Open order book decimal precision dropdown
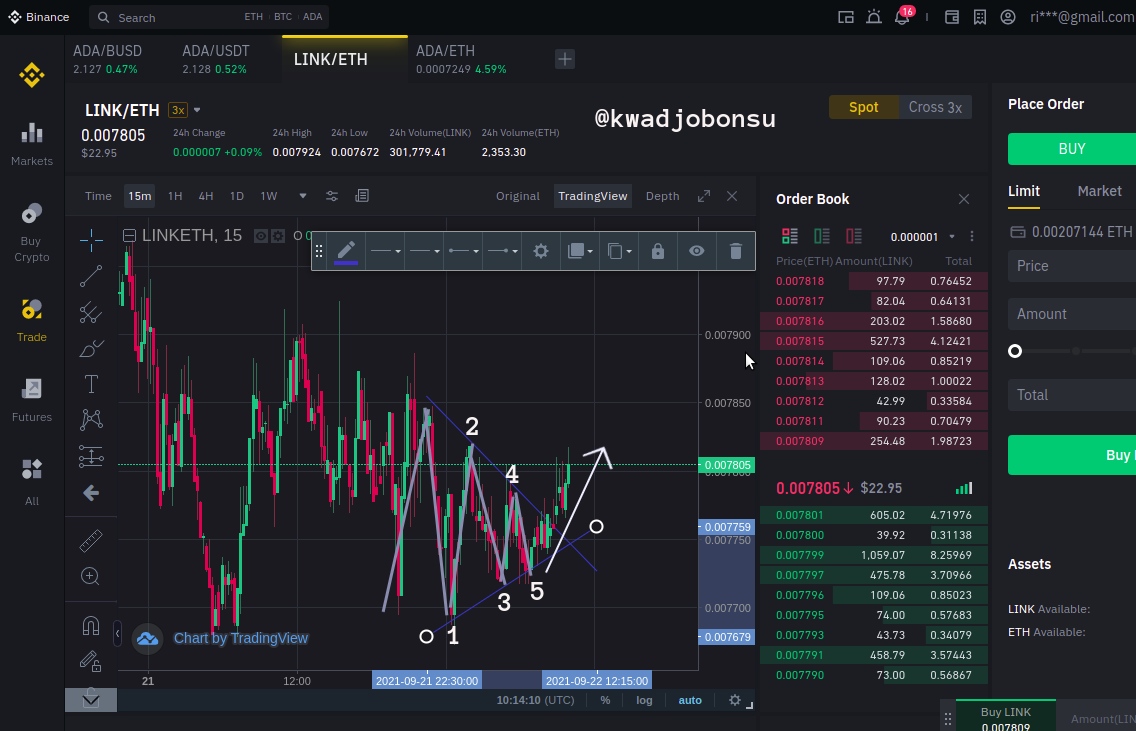 tap(922, 237)
